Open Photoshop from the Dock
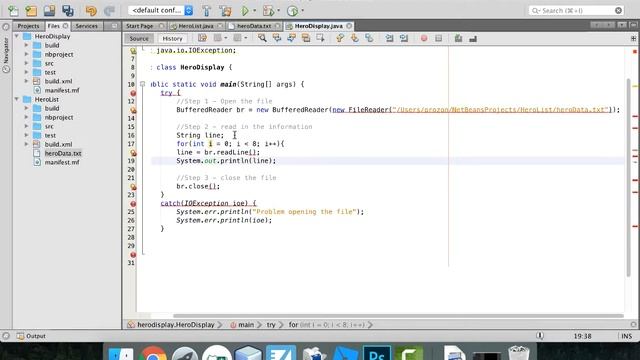640x360 pixels. (376, 353)
